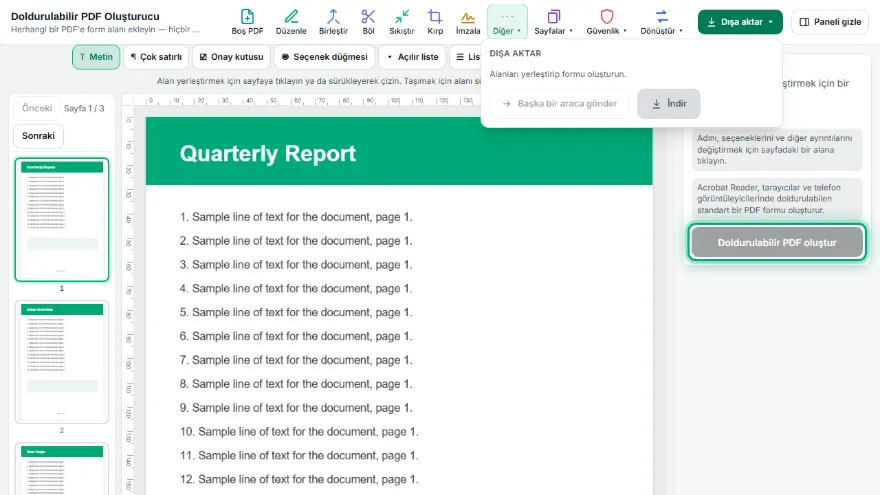The height and width of the screenshot is (495, 880).
Task: Open the Birleştir merge tool
Action: (333, 22)
